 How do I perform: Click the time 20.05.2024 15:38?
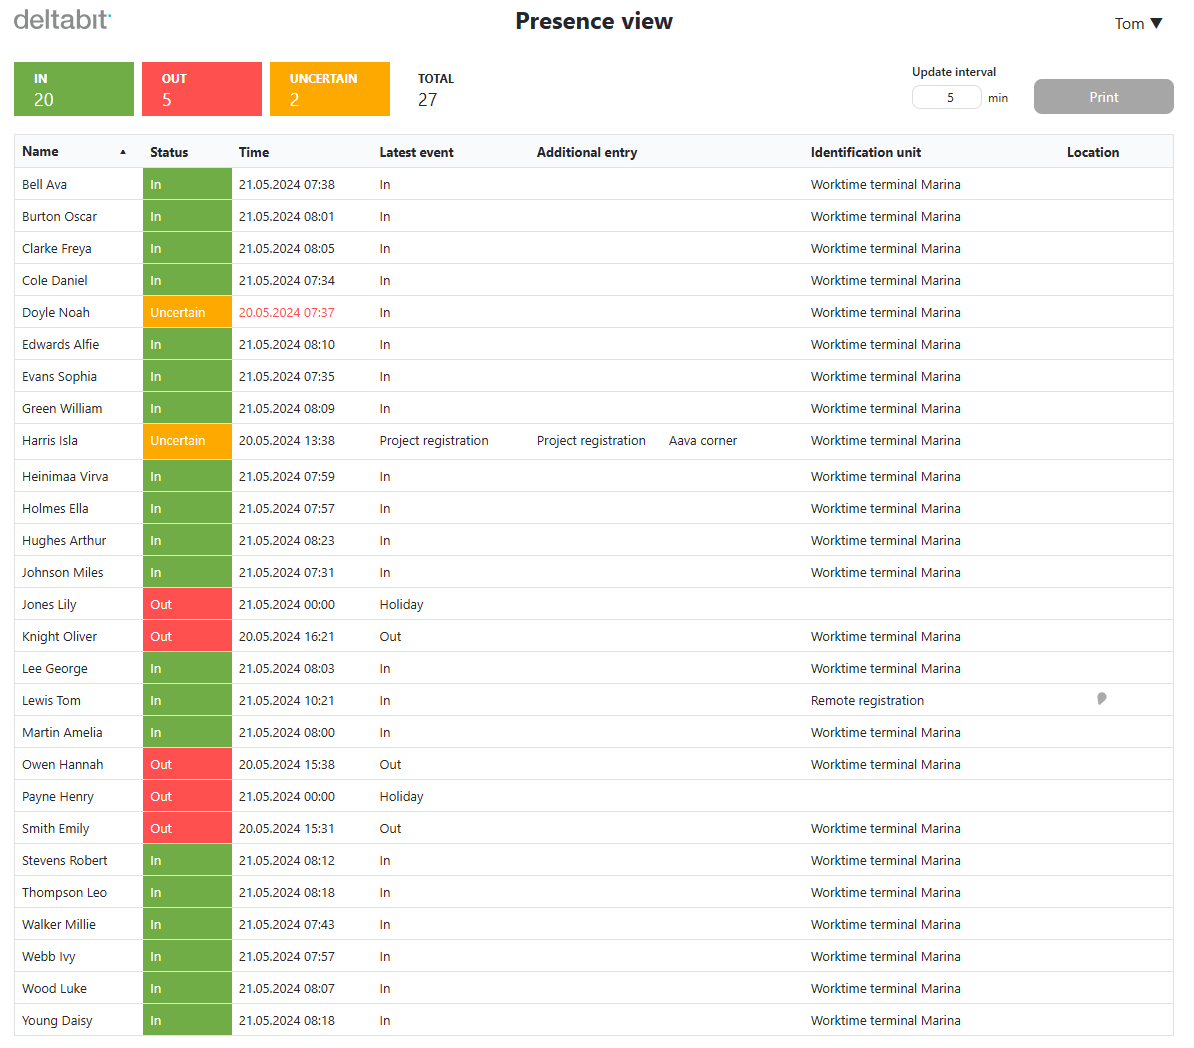[286, 764]
